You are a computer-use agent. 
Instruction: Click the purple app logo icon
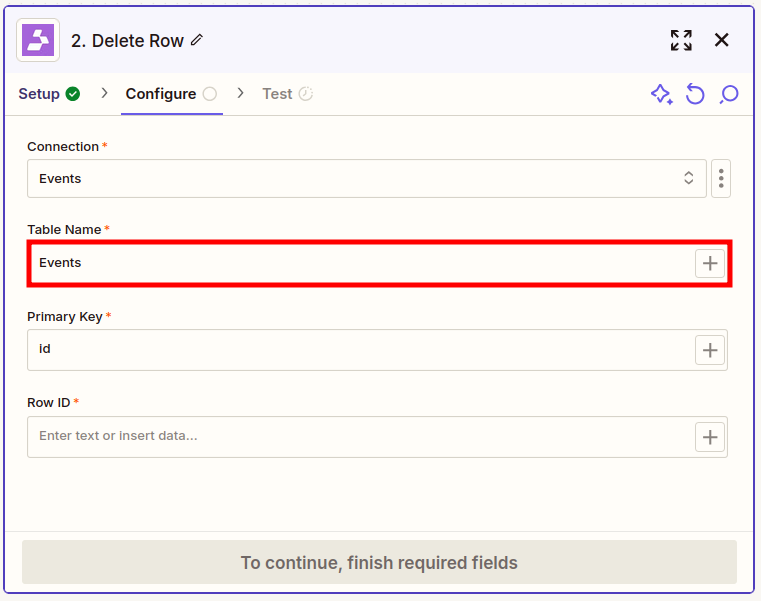(38, 40)
